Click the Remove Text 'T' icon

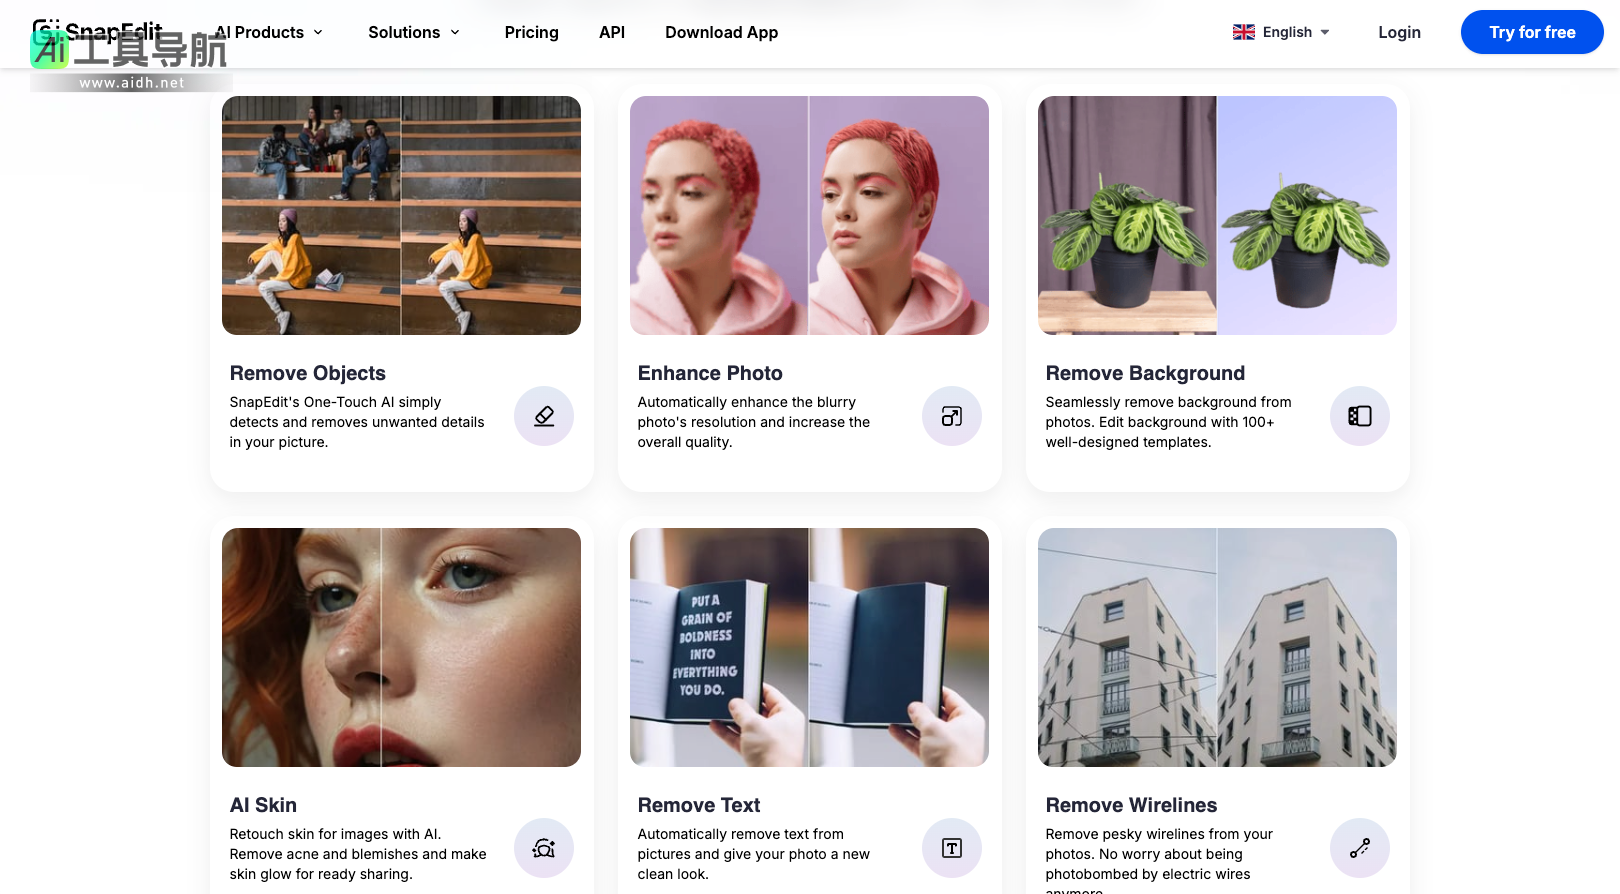[951, 848]
